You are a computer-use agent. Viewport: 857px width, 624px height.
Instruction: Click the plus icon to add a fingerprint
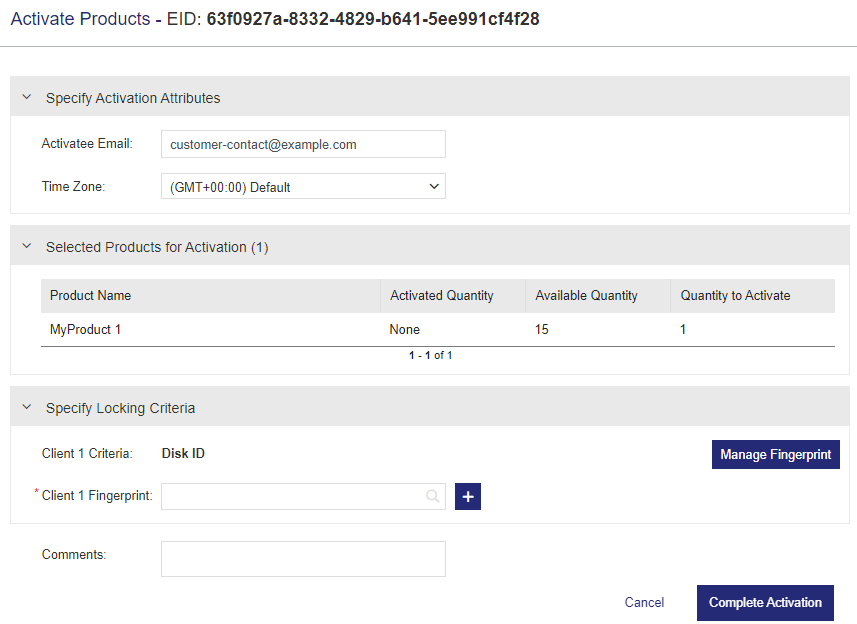tap(467, 496)
